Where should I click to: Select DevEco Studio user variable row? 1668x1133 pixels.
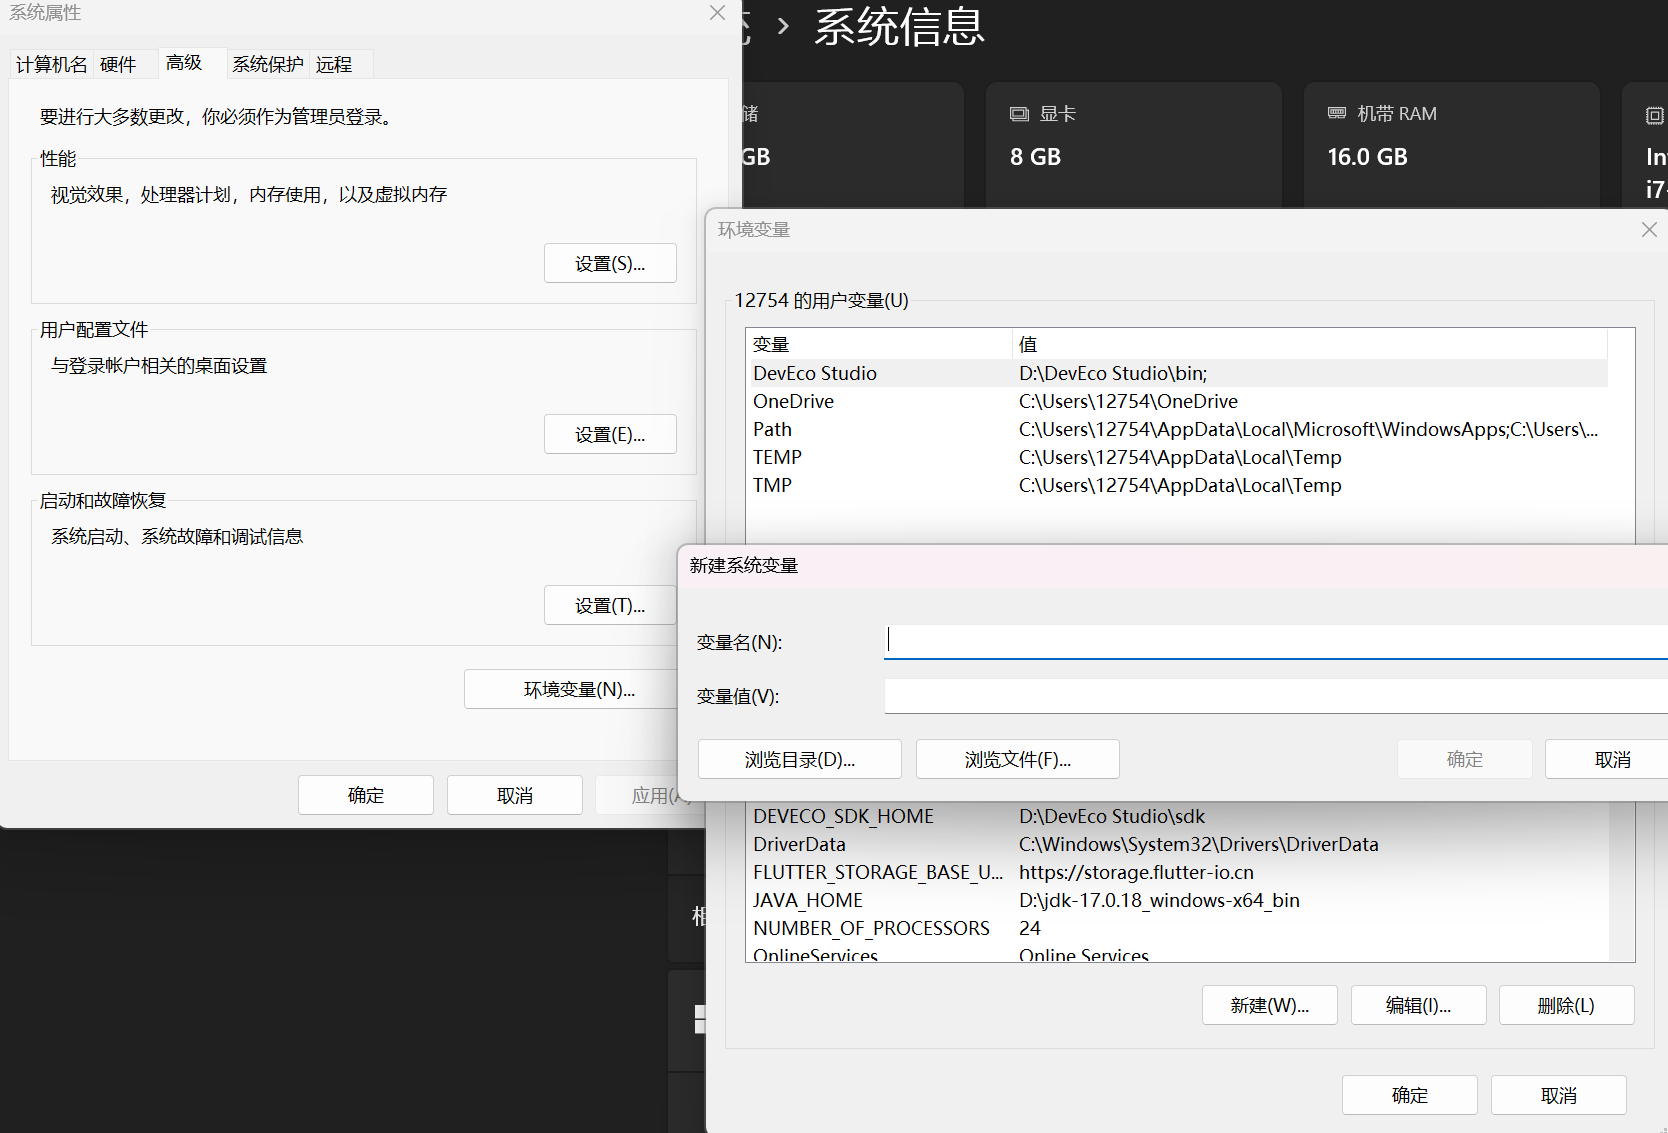tap(1178, 373)
